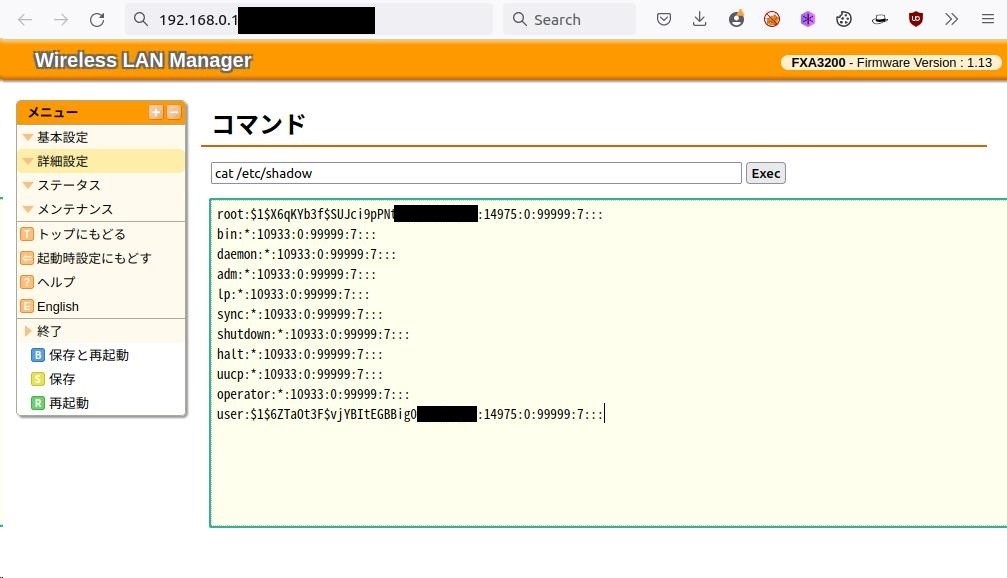The width and height of the screenshot is (1007, 578).
Task: Click トップにもどる (Return to Top)
Action: coord(80,233)
